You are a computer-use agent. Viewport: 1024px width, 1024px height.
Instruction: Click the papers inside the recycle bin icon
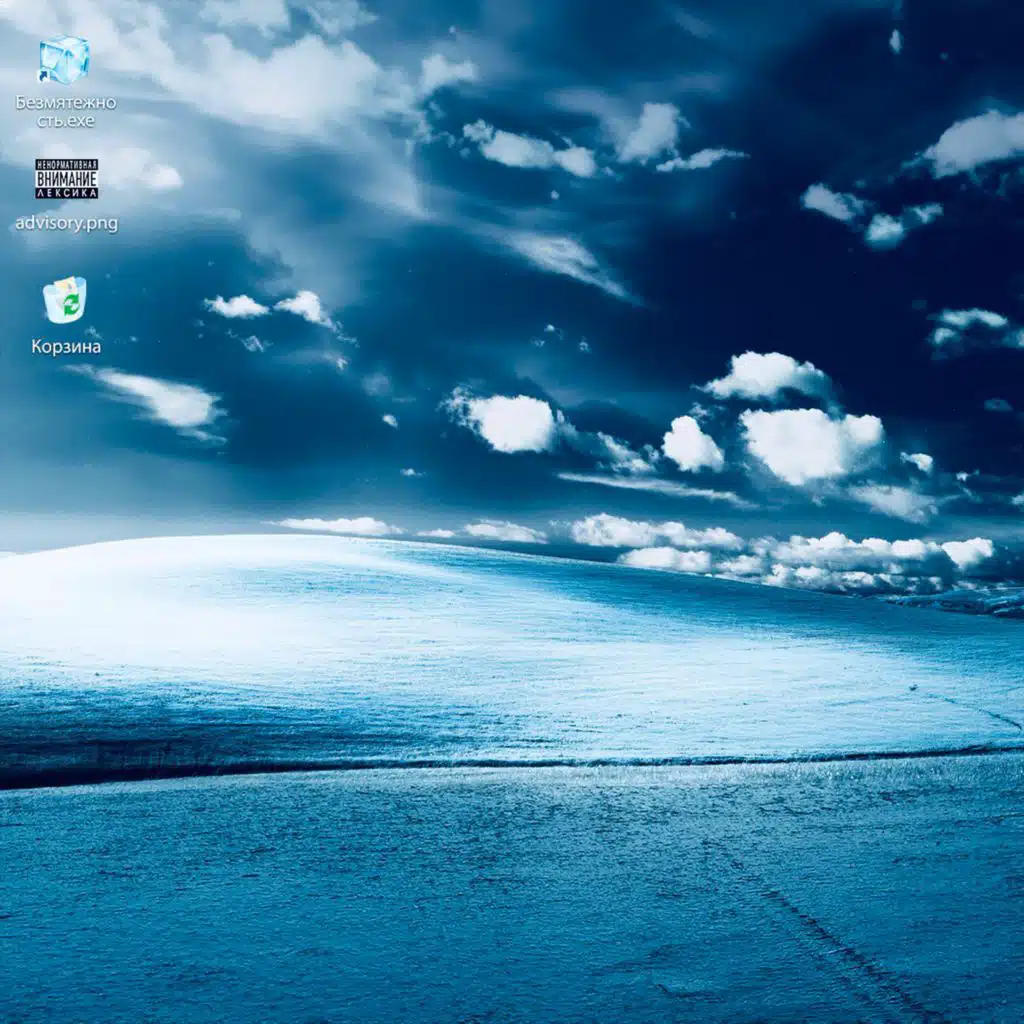point(65,287)
